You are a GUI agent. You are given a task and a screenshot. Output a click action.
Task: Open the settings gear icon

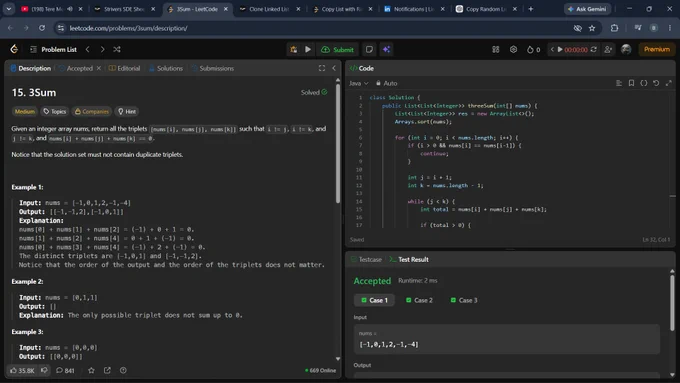(x=513, y=49)
